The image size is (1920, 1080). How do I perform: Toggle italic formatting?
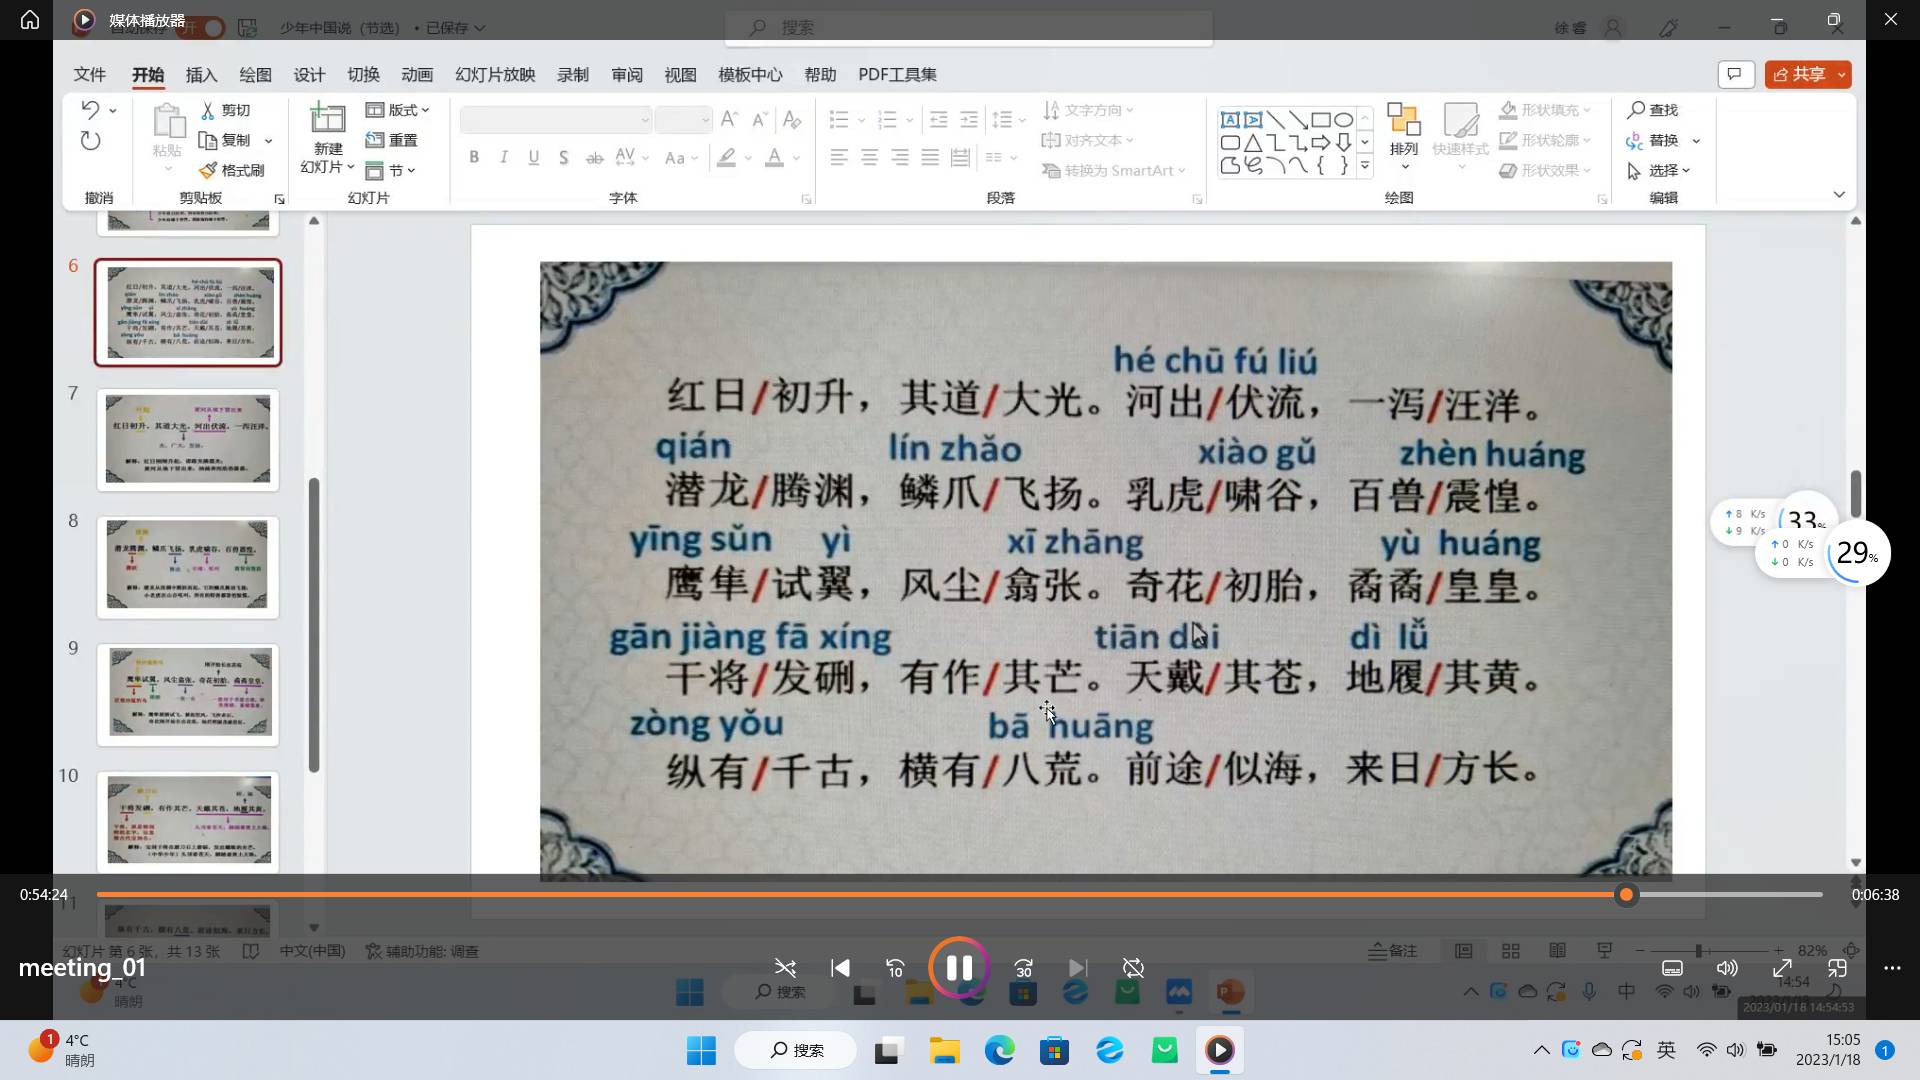504,157
